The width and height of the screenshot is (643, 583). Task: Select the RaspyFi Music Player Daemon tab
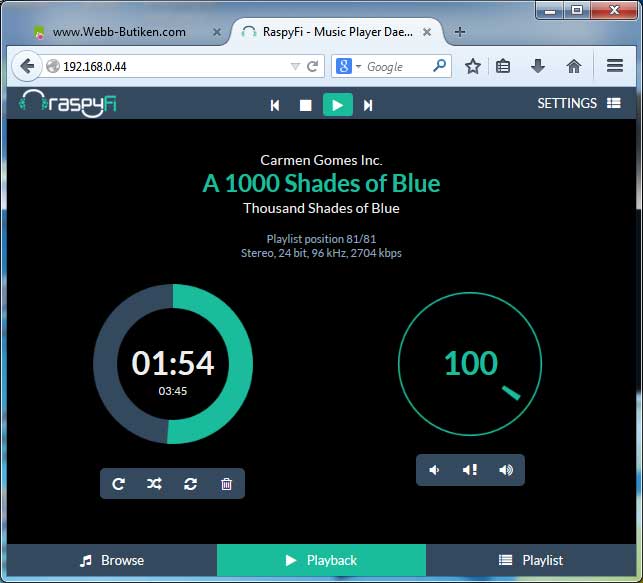[337, 32]
